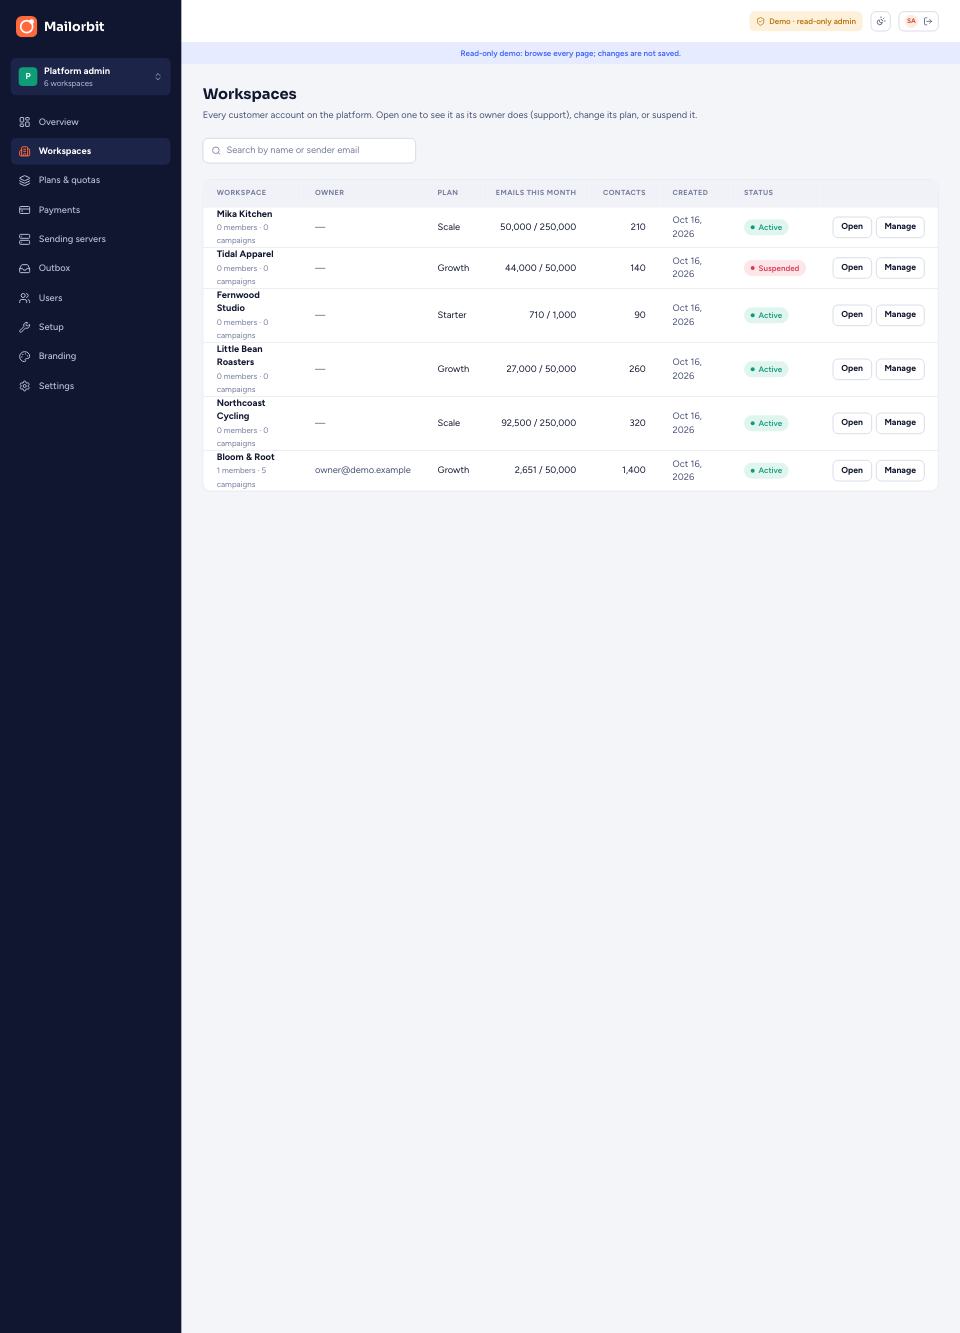
Task: Focus the Search by name or sender email field
Action: coord(309,151)
